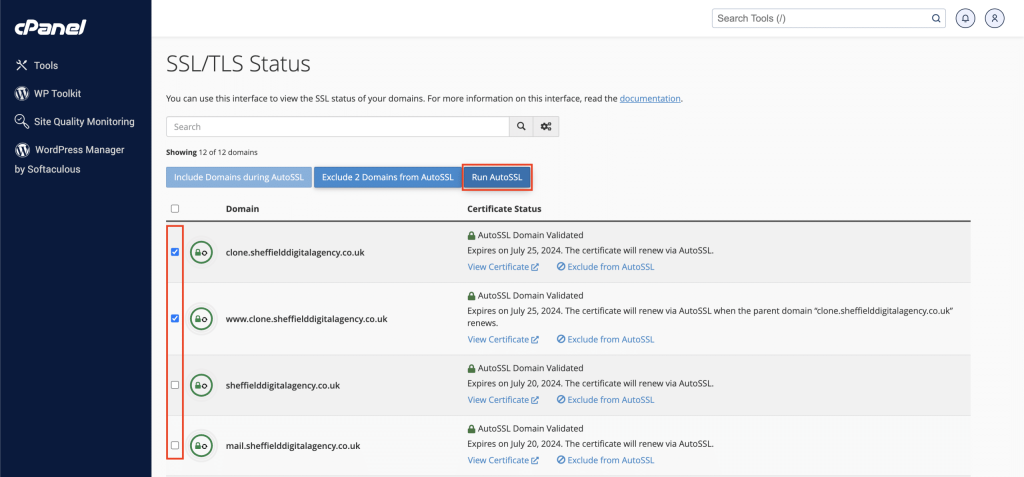Uncheck www.clone.sheffielddigitalagency.co.uk checkbox
This screenshot has width=1024, height=477.
pos(174,319)
